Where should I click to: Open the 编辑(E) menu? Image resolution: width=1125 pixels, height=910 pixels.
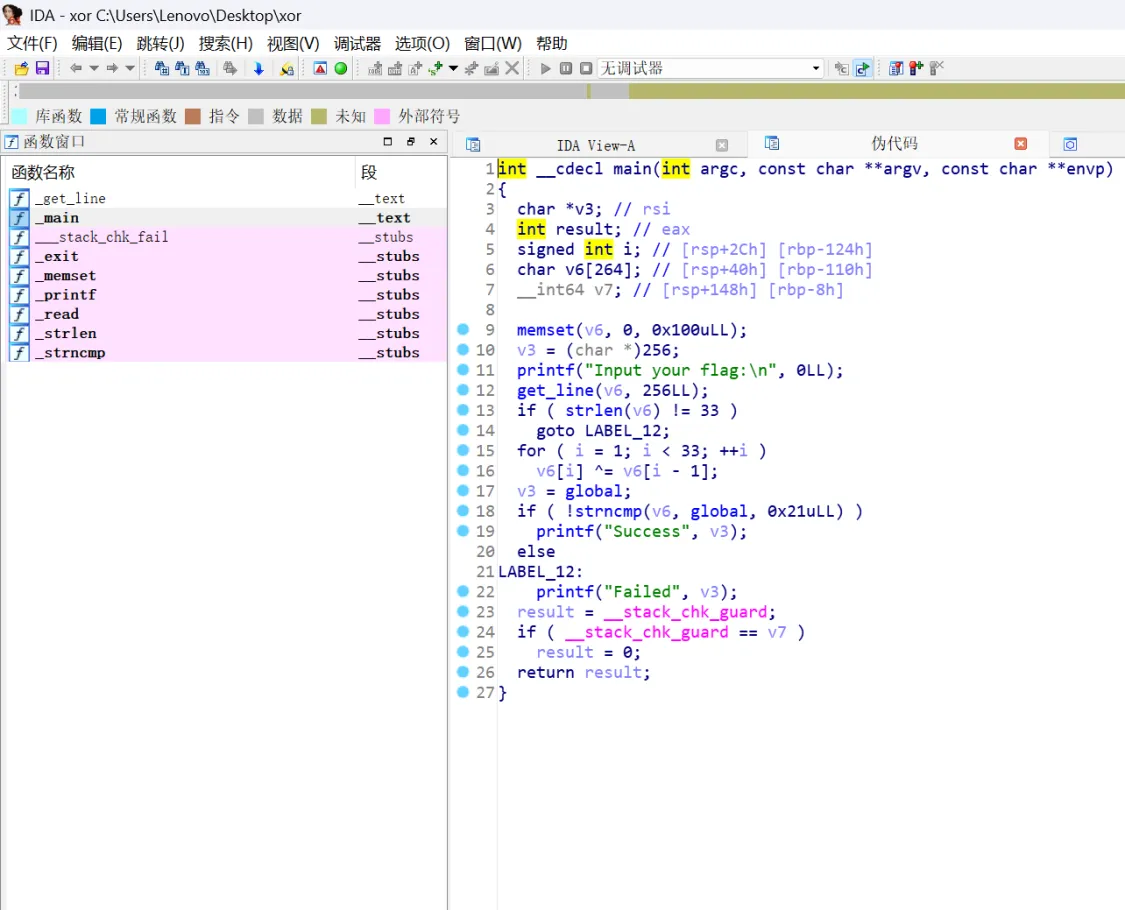(x=97, y=43)
